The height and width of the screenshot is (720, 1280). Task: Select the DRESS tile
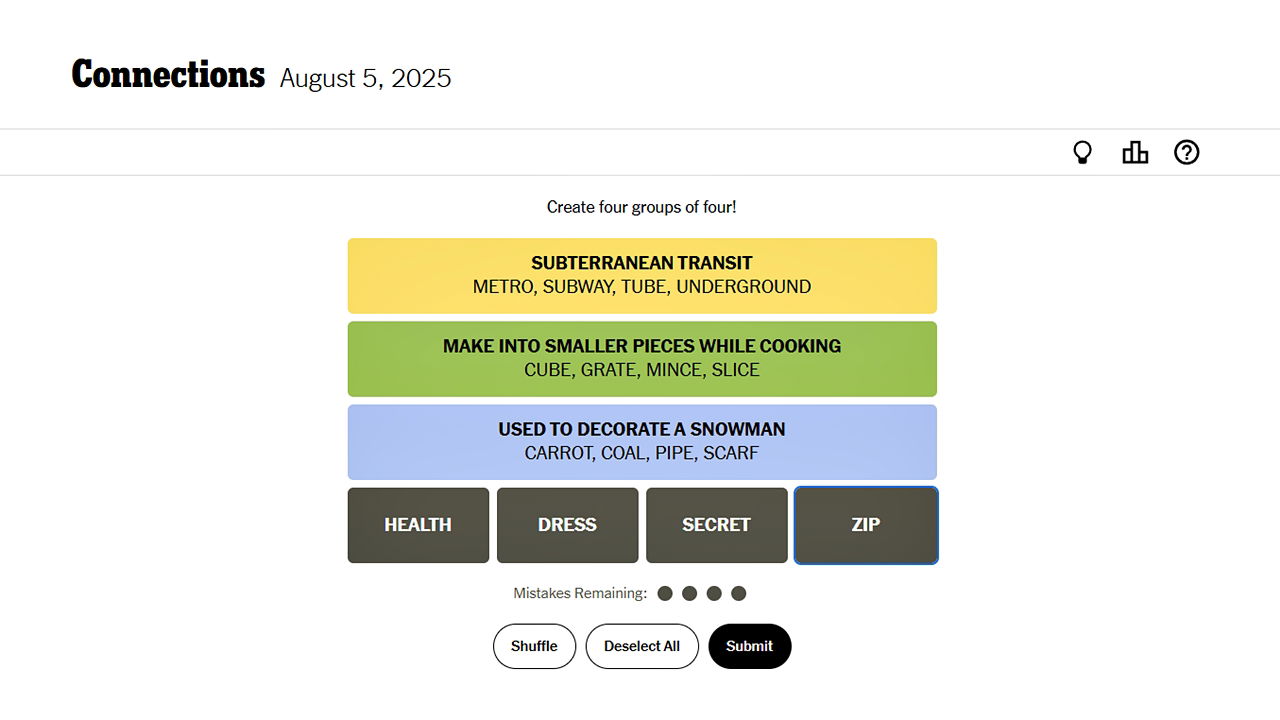(567, 525)
